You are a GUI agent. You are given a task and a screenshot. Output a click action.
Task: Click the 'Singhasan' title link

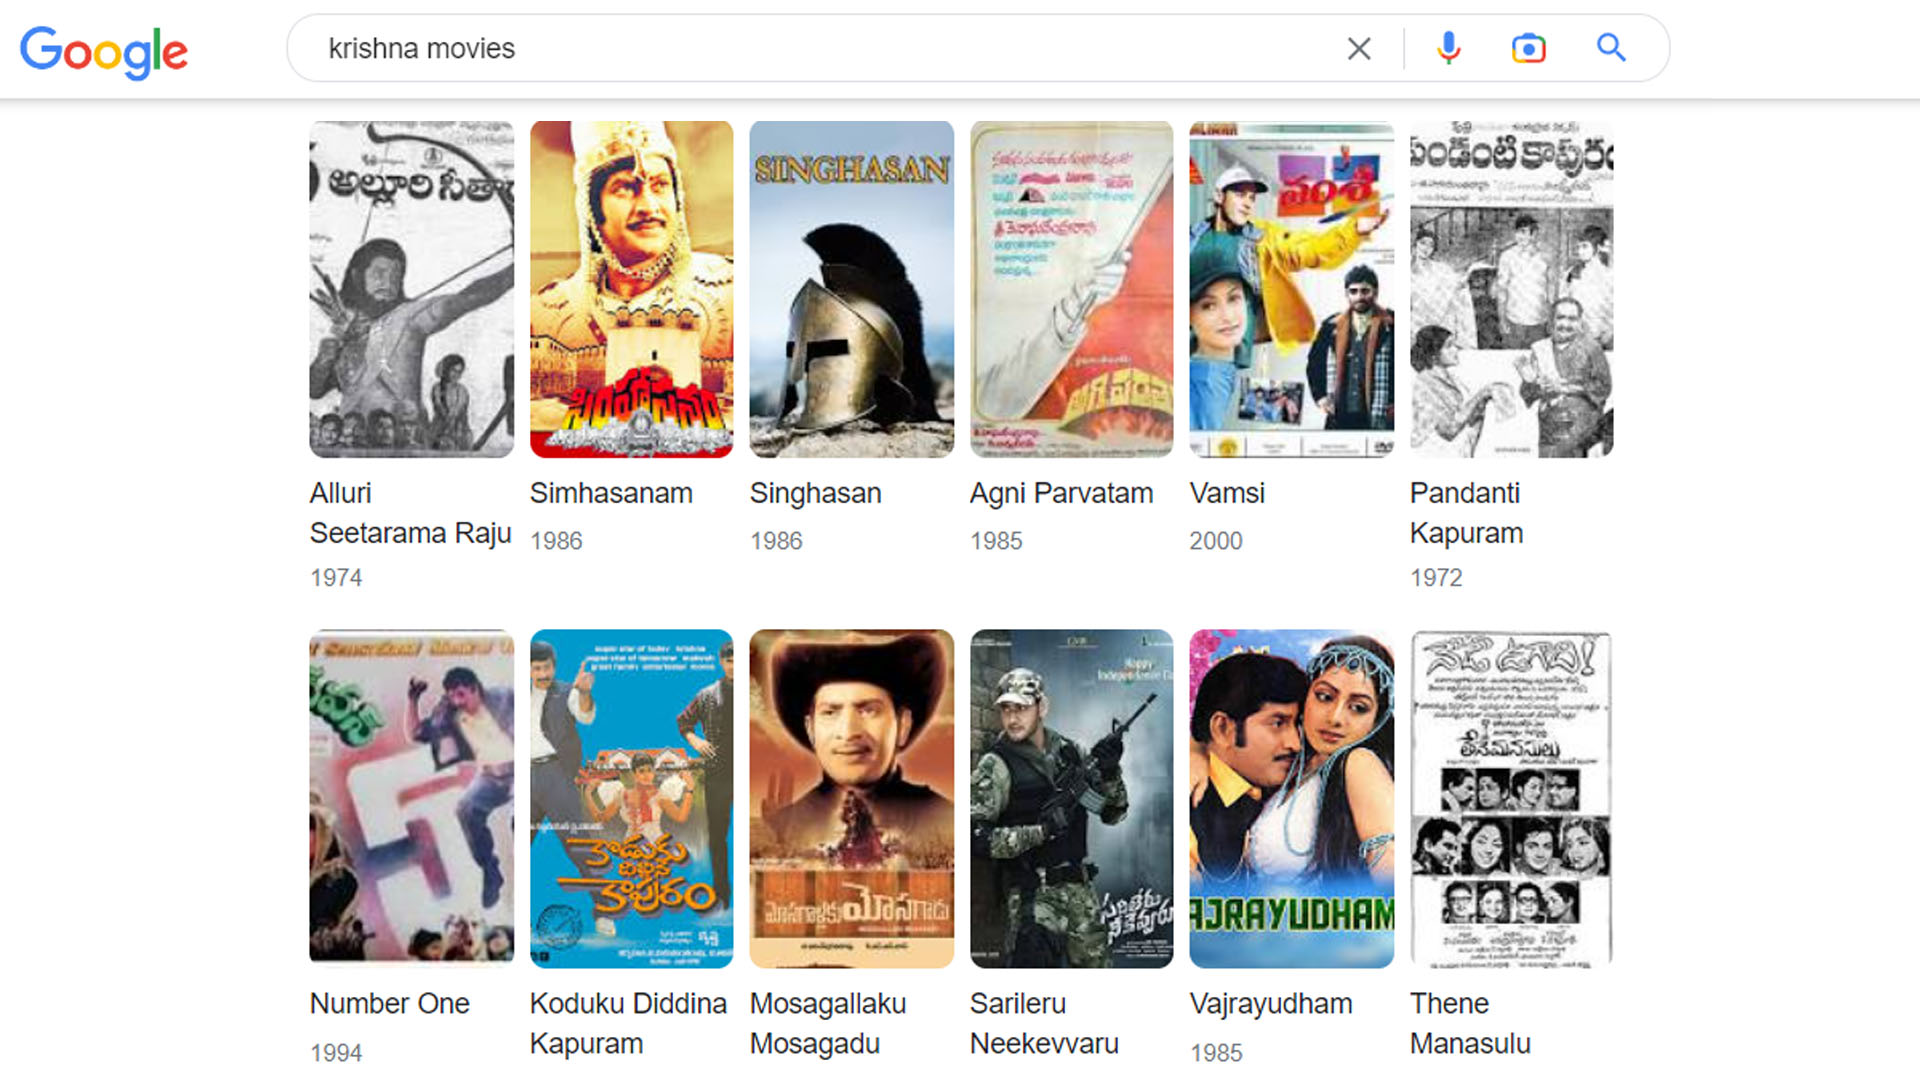pos(815,493)
